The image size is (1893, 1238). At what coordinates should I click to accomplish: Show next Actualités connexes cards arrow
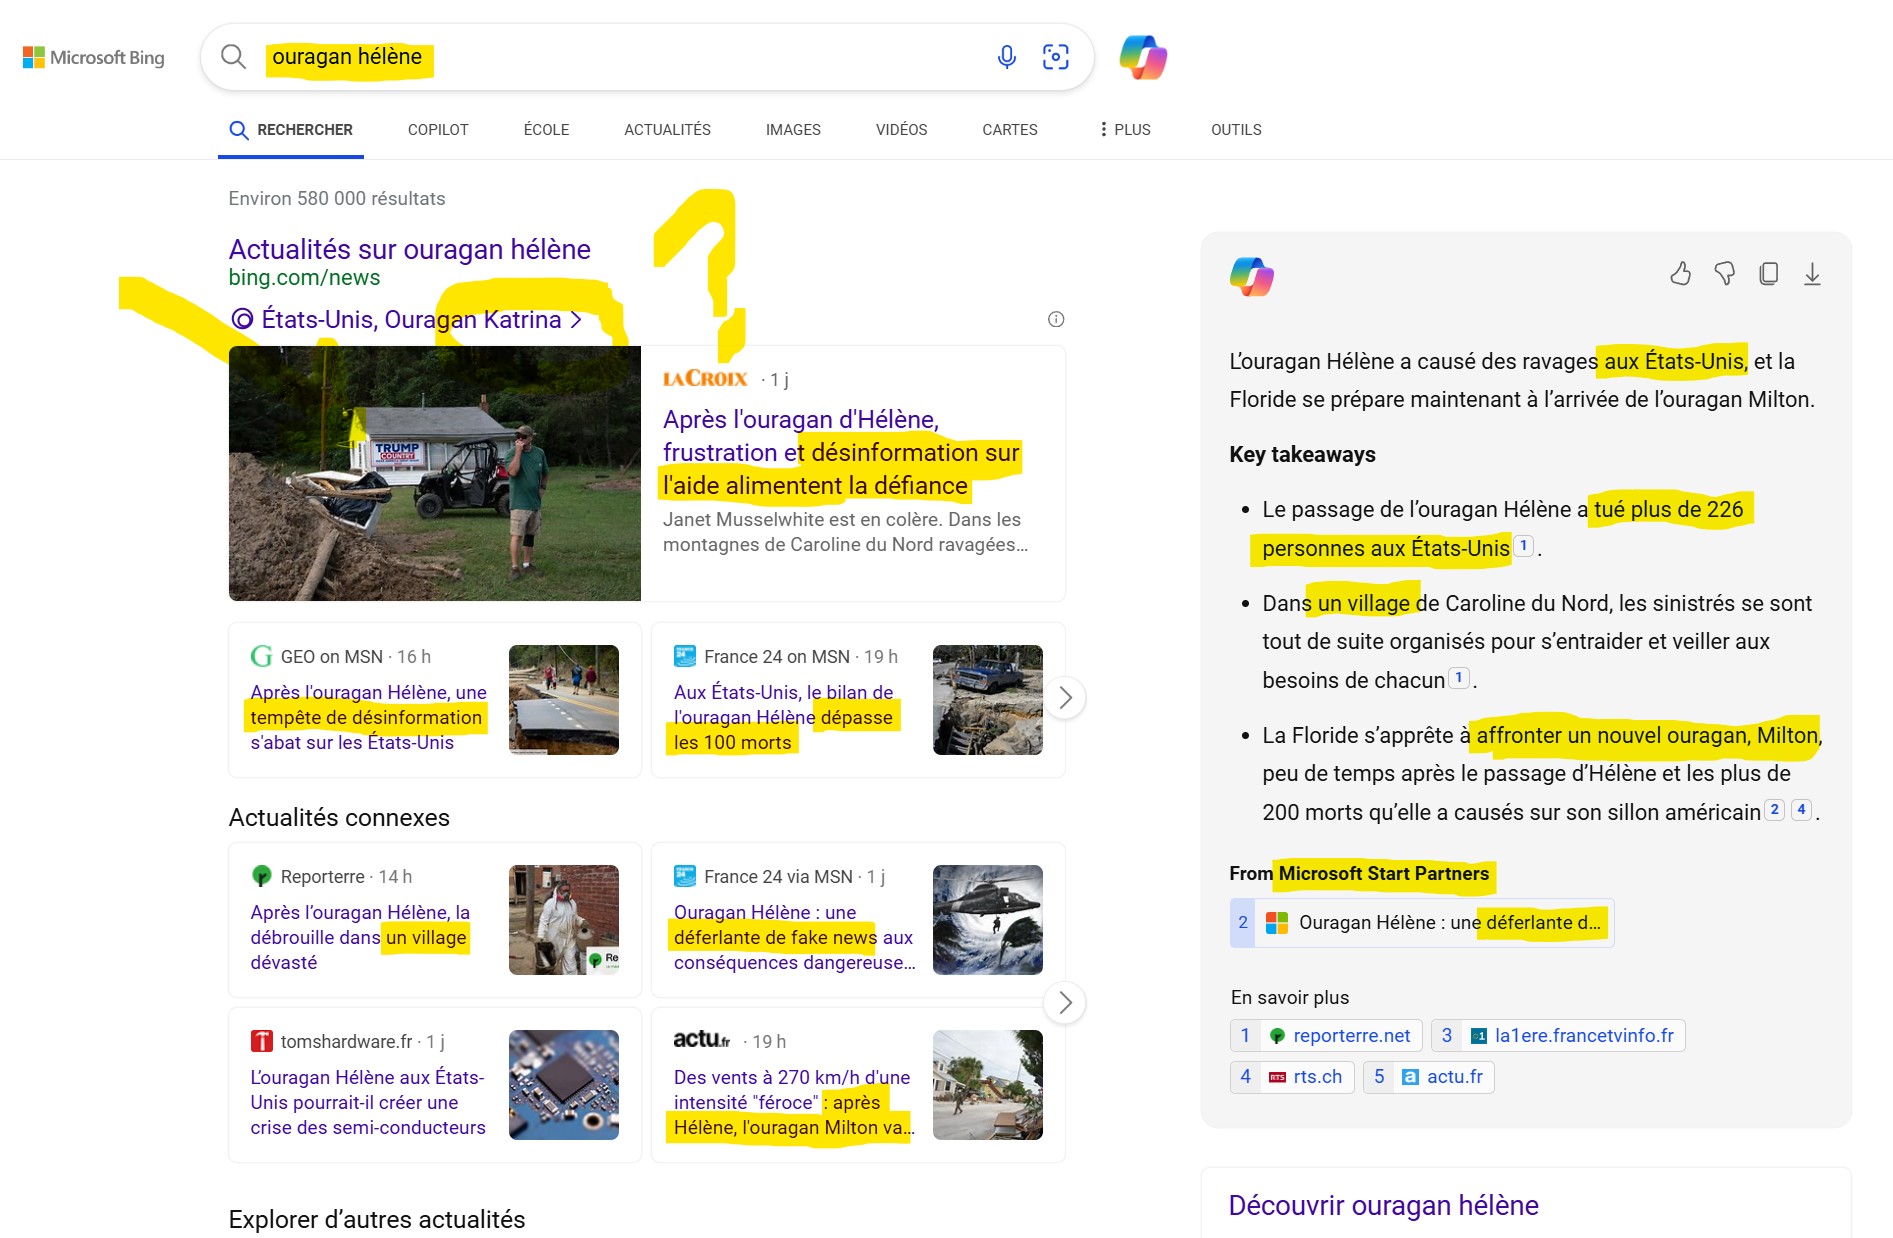(x=1065, y=1002)
